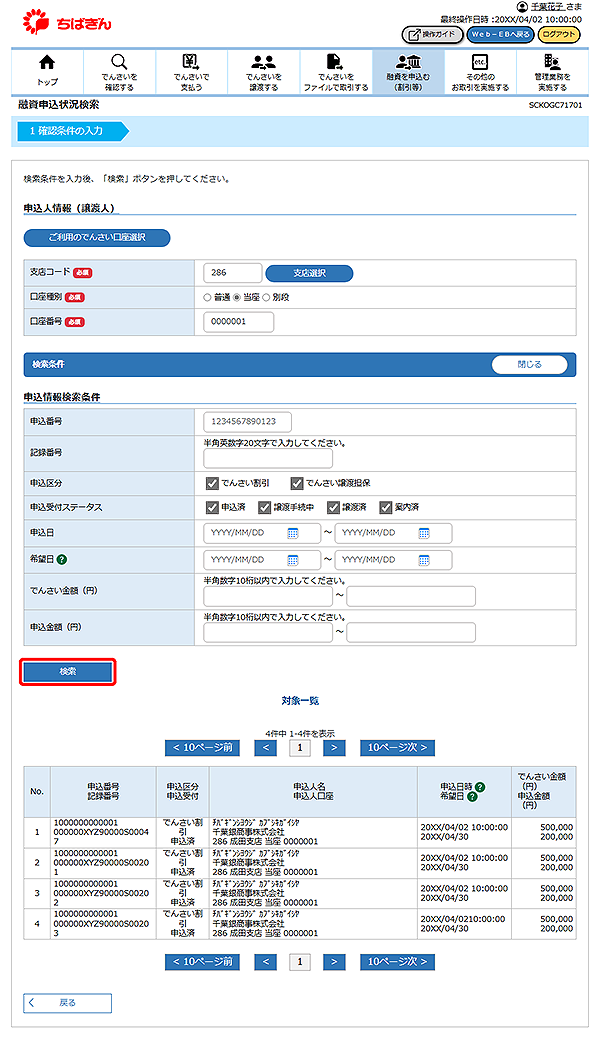Click calendar icon for 希望日 end date

[x=424, y=560]
